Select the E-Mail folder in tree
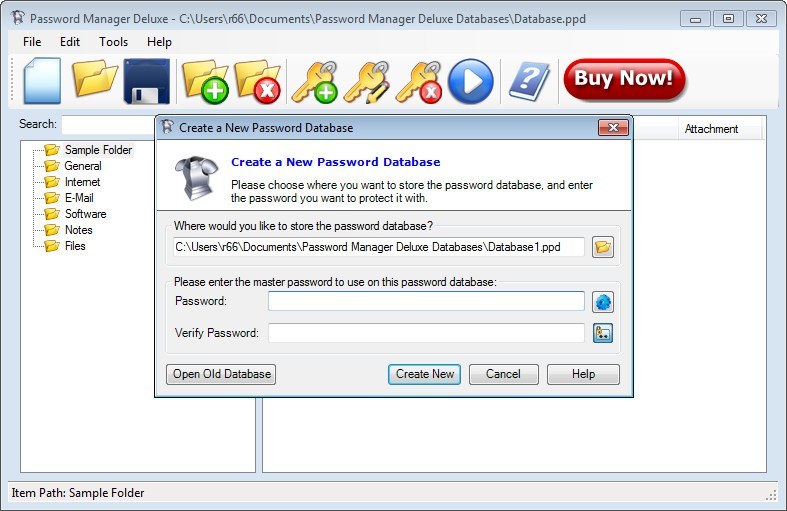The width and height of the screenshot is (787, 511). 79,198
